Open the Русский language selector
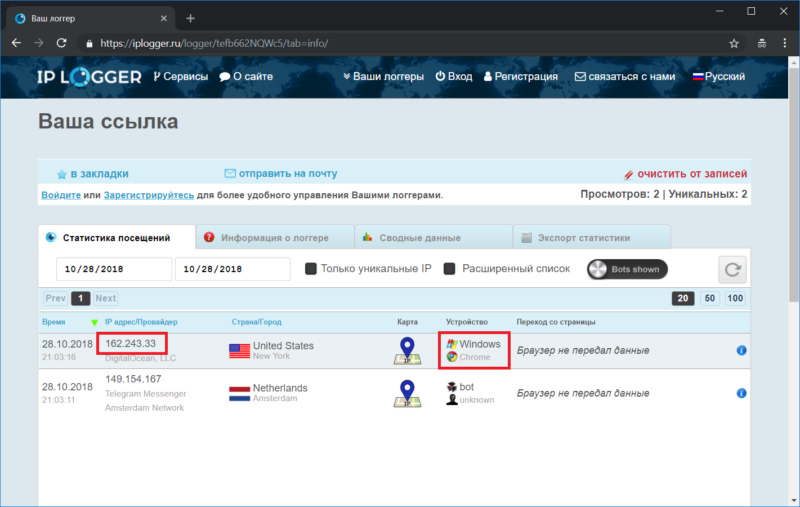 coord(717,77)
